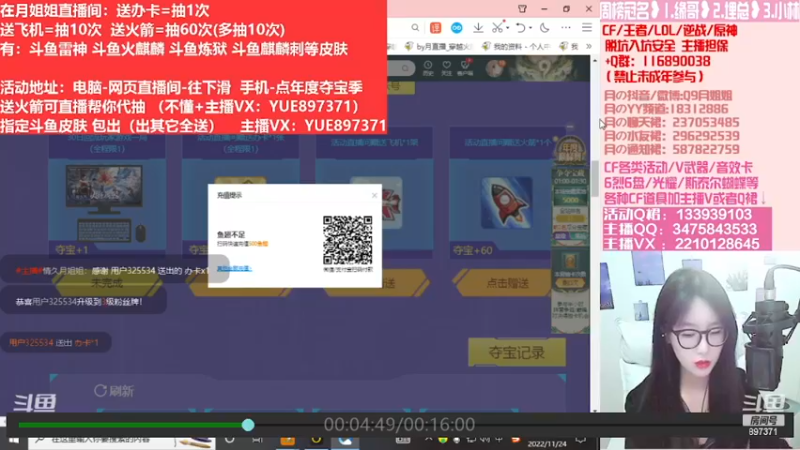Click the Douyu site search box
This screenshot has height=450, width=800.
400,68
